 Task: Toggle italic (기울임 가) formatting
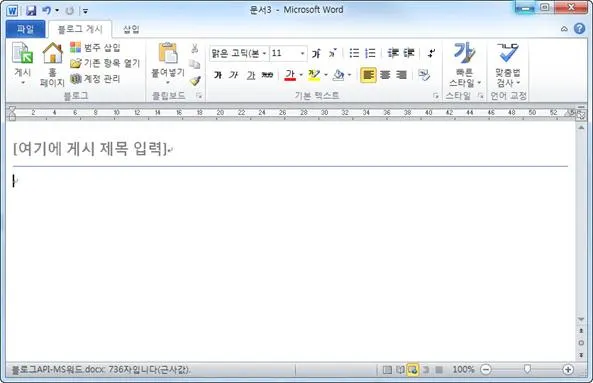[233, 75]
